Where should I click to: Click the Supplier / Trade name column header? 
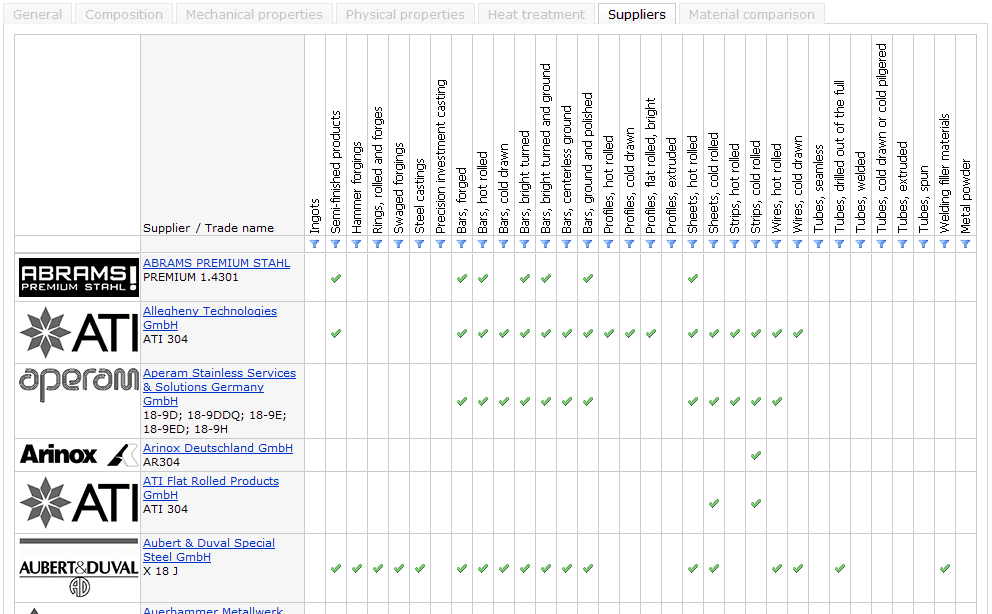[208, 228]
